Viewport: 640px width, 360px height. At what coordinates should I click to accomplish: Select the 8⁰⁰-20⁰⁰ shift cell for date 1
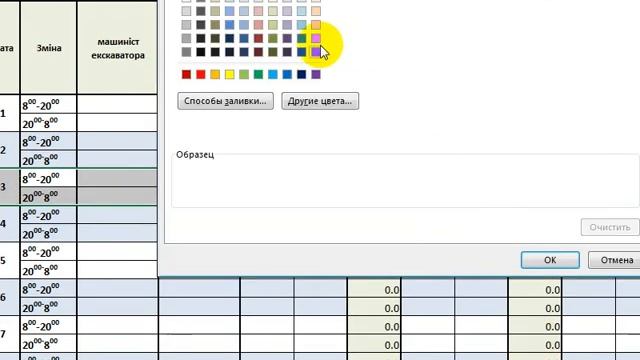pos(49,104)
